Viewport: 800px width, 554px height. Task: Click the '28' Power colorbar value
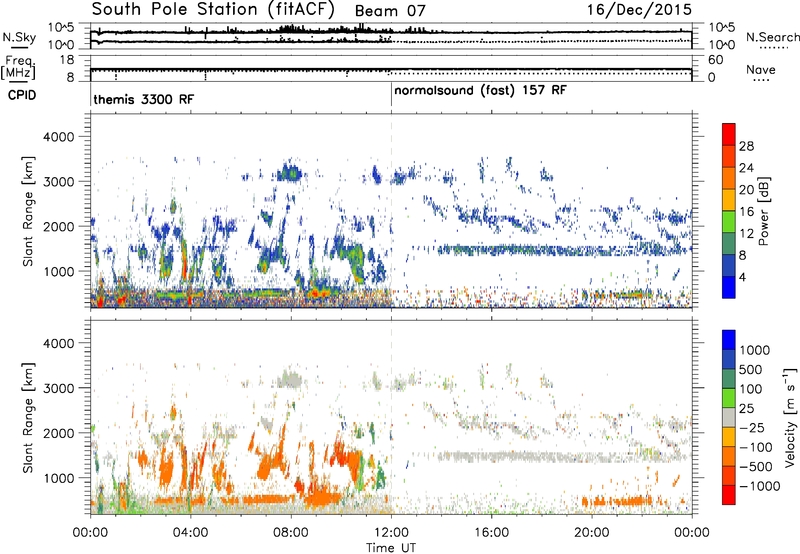point(746,146)
